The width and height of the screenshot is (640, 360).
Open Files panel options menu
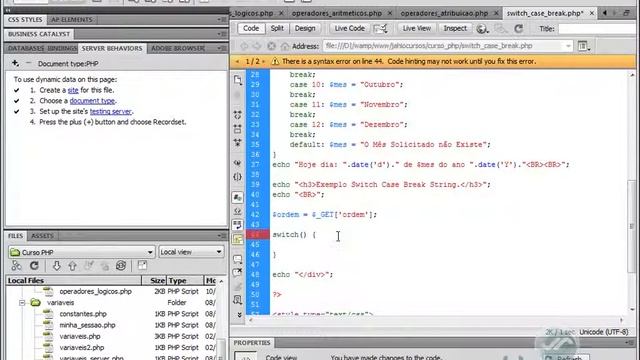[222, 236]
